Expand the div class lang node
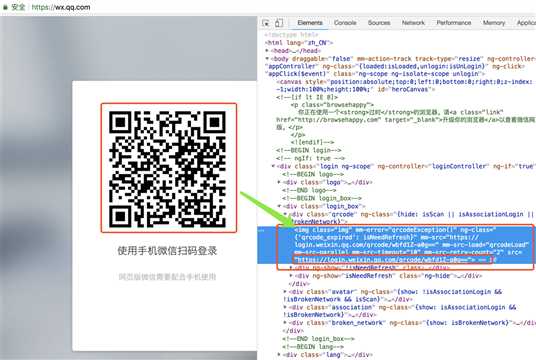536x360 pixels. coord(279,355)
